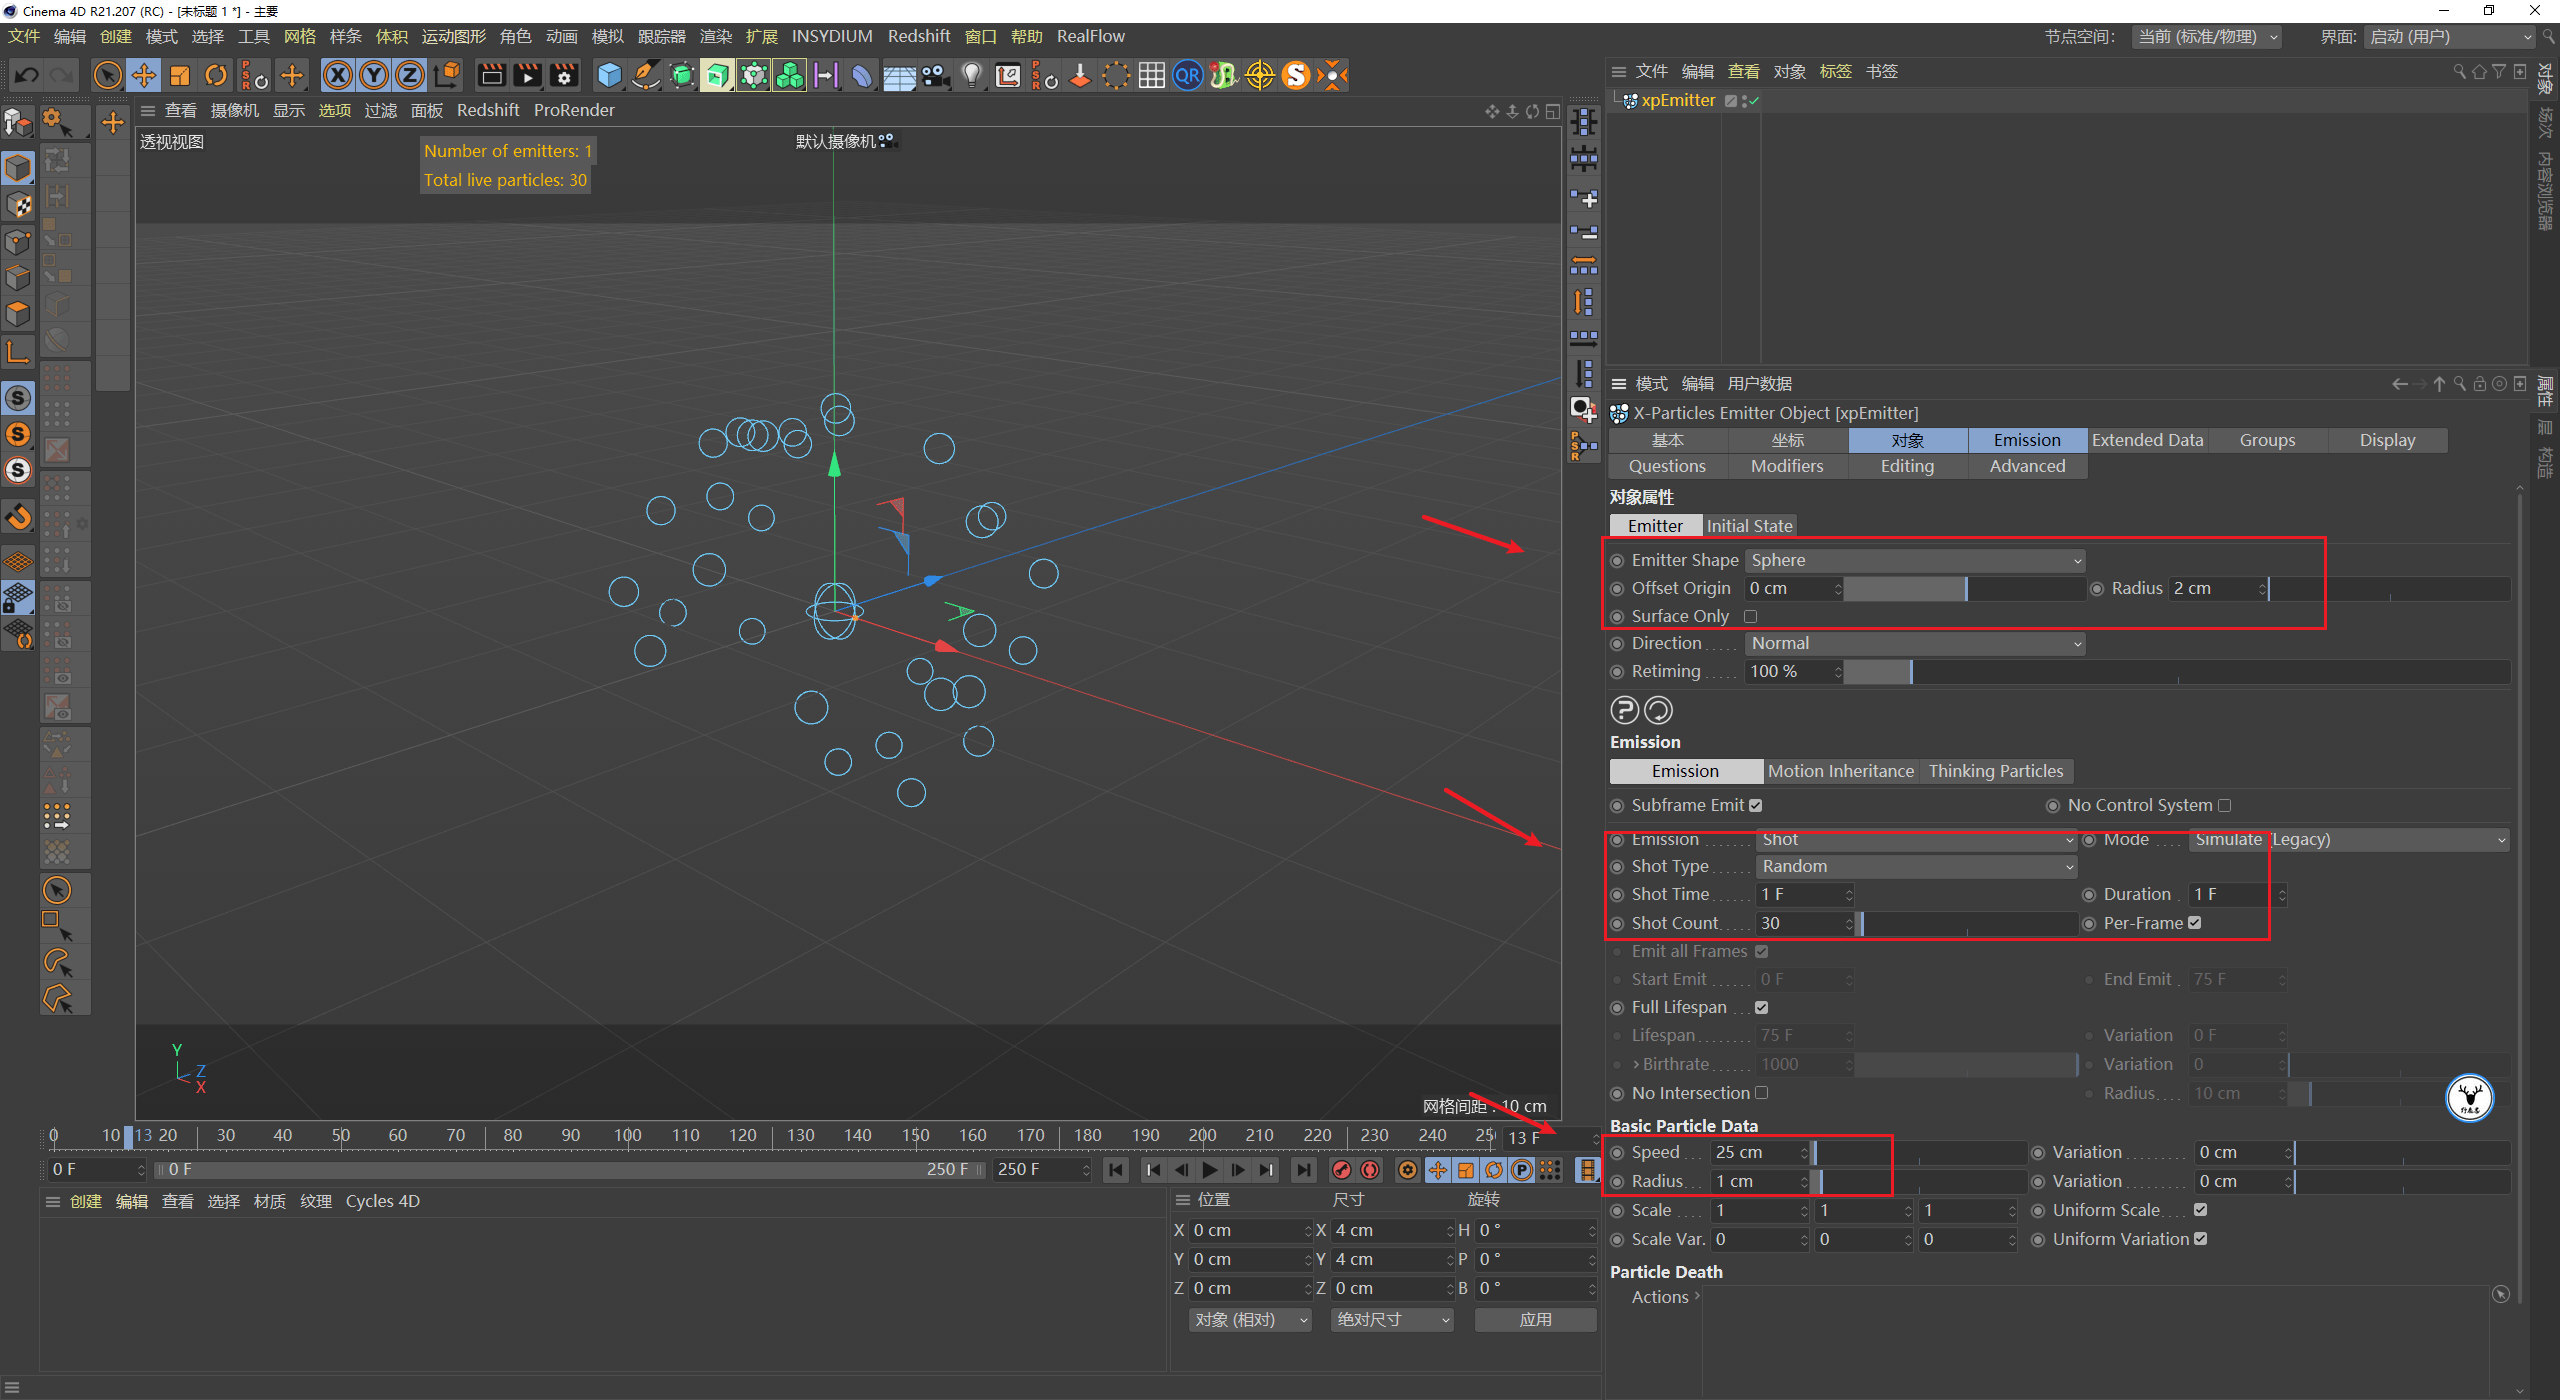Viewport: 2560px width, 1400px height.
Task: Click the 应用 button in coordinates panel
Action: click(x=1535, y=1319)
